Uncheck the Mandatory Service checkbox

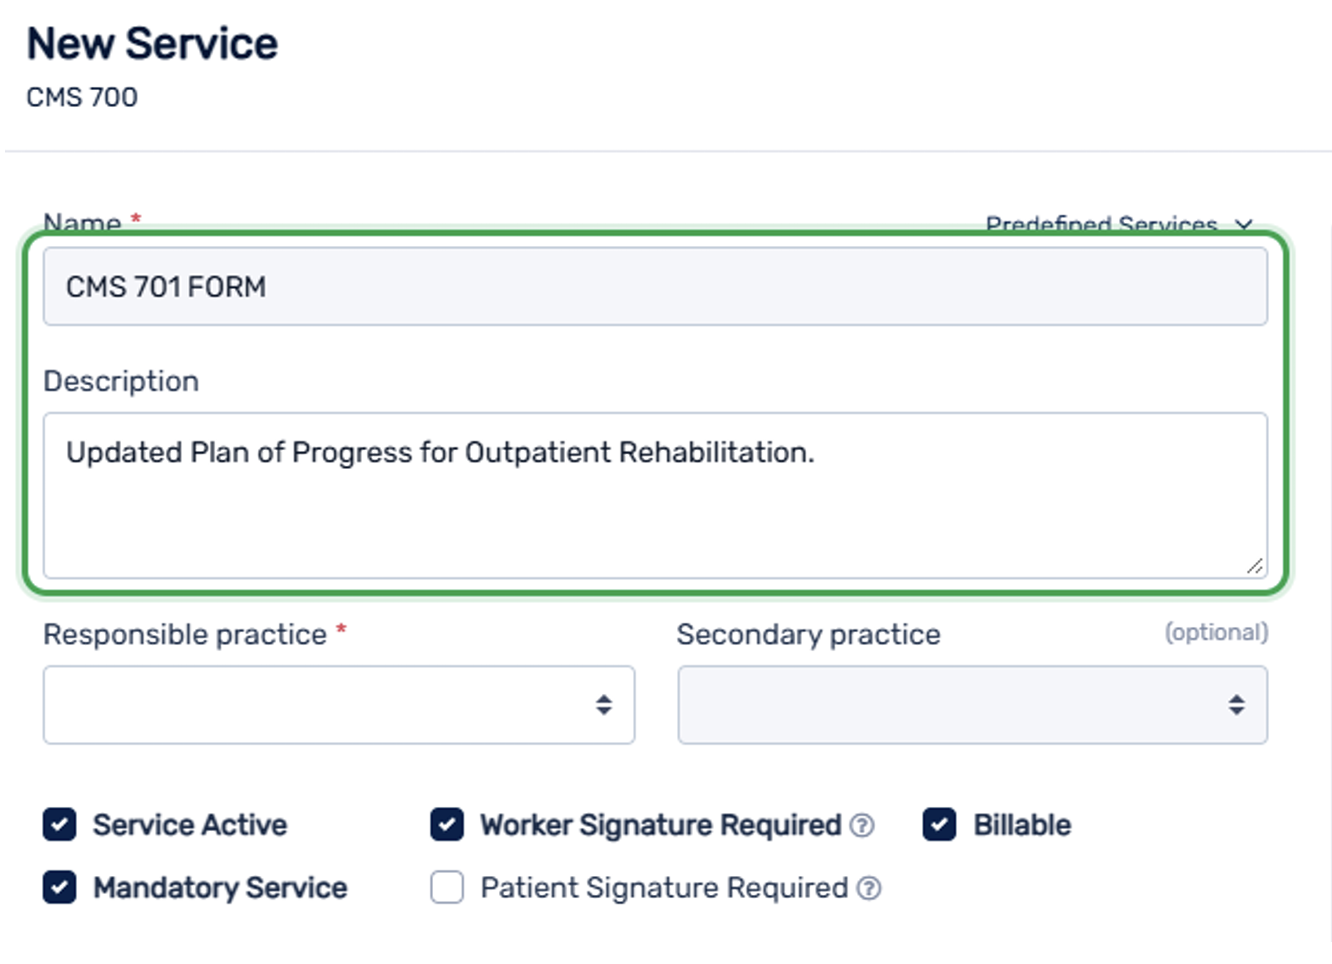(x=59, y=887)
